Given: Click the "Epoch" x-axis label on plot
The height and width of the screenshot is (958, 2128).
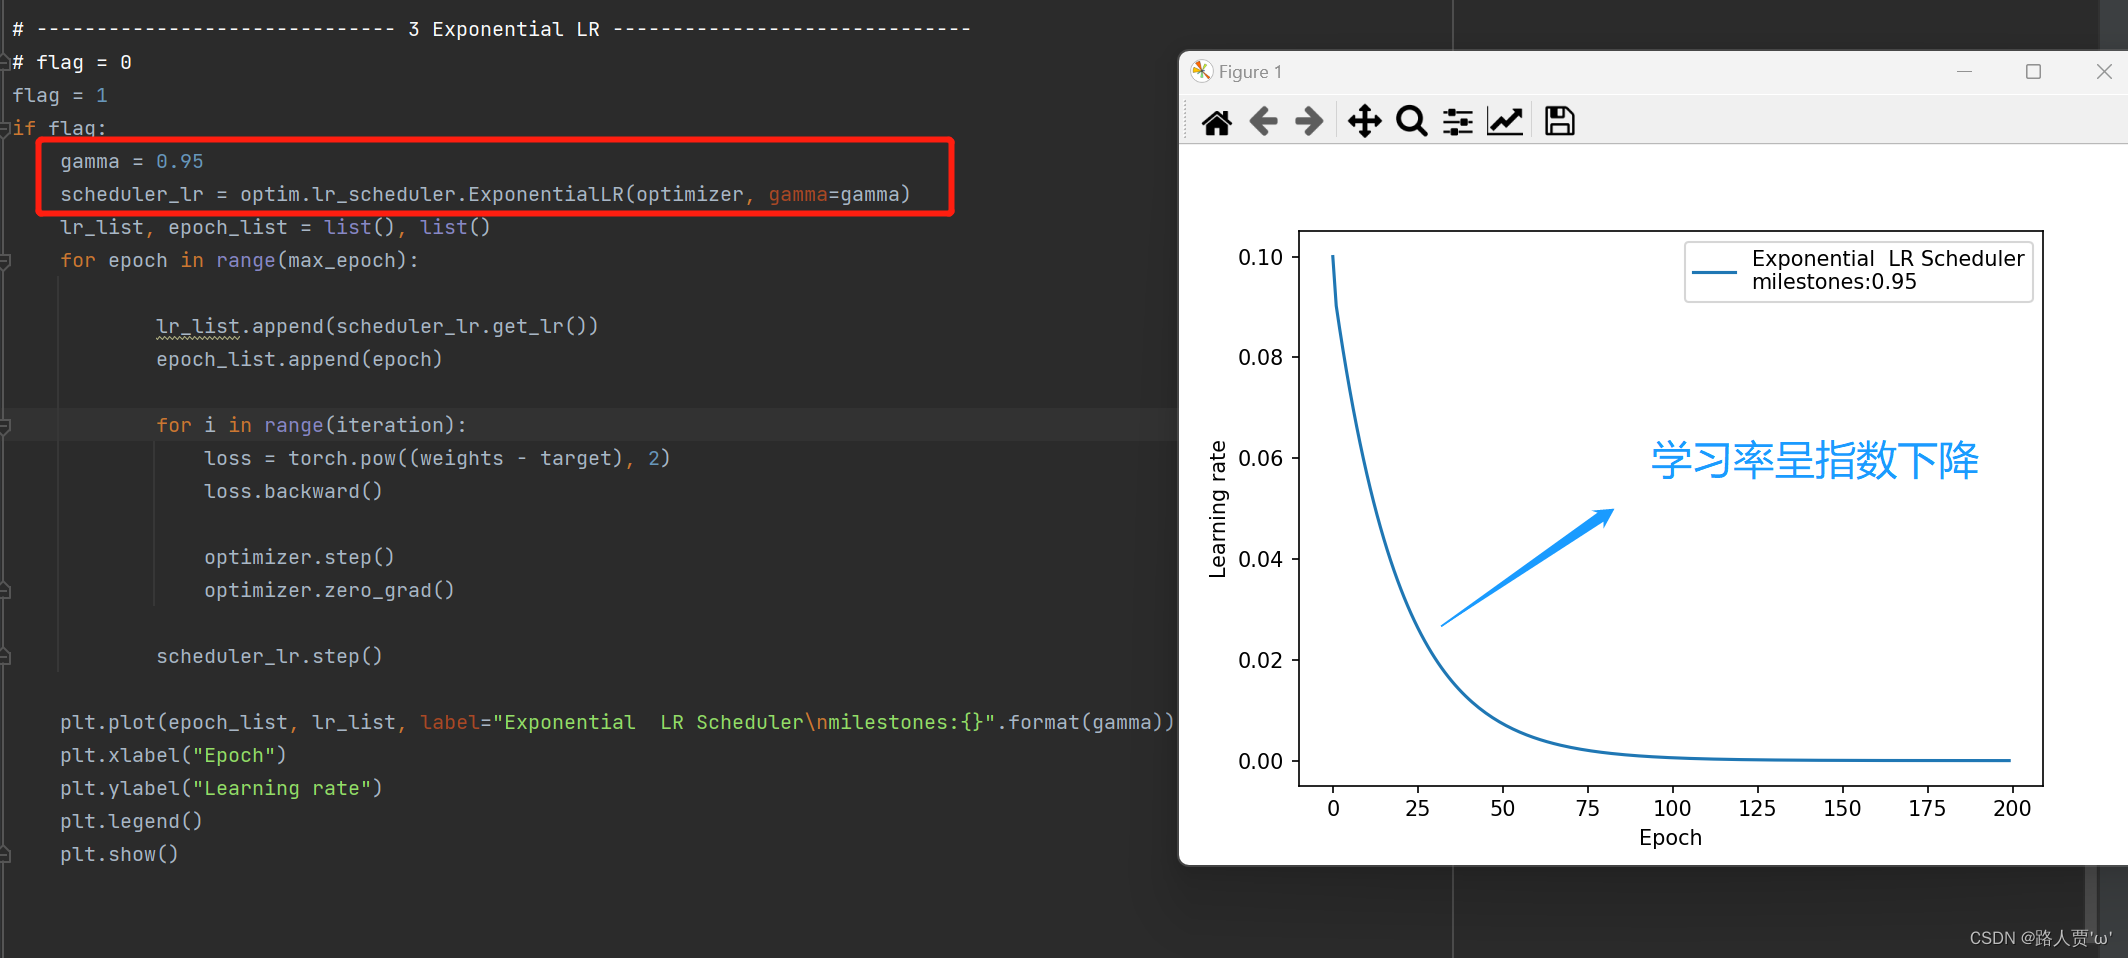Looking at the screenshot, I should point(1670,838).
